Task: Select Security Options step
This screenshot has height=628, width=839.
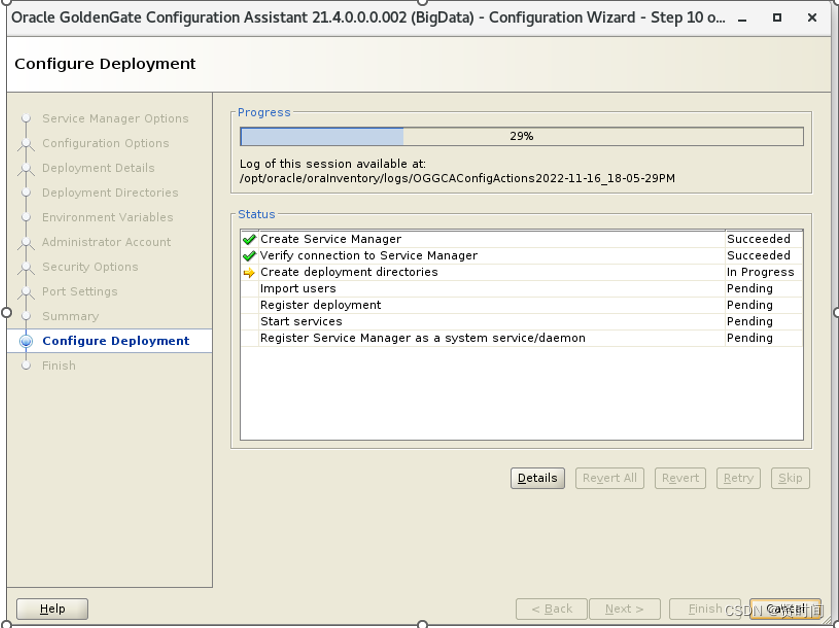Action: click(x=90, y=266)
